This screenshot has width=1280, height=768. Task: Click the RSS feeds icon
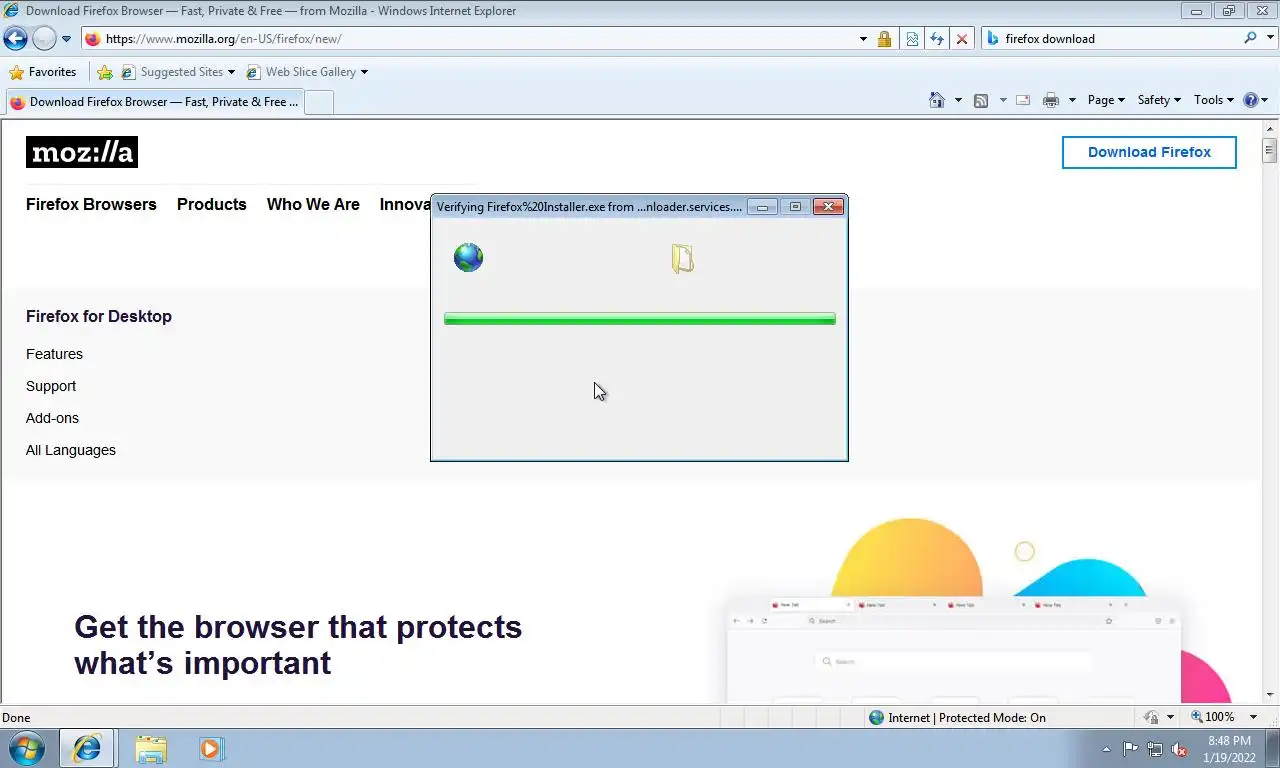coord(981,100)
